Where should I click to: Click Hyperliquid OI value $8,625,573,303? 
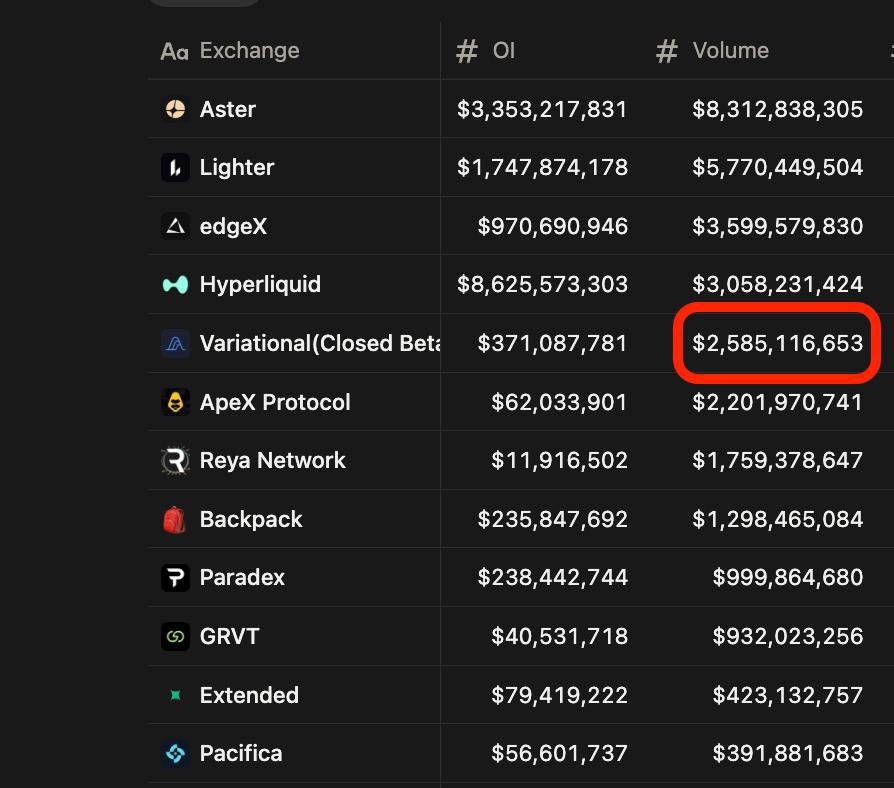click(542, 284)
